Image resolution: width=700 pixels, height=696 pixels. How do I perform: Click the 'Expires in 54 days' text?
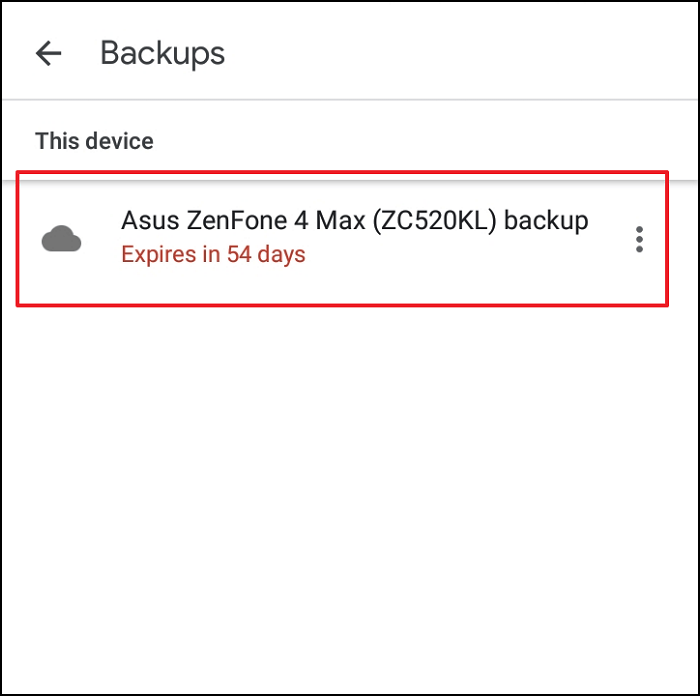click(x=213, y=255)
